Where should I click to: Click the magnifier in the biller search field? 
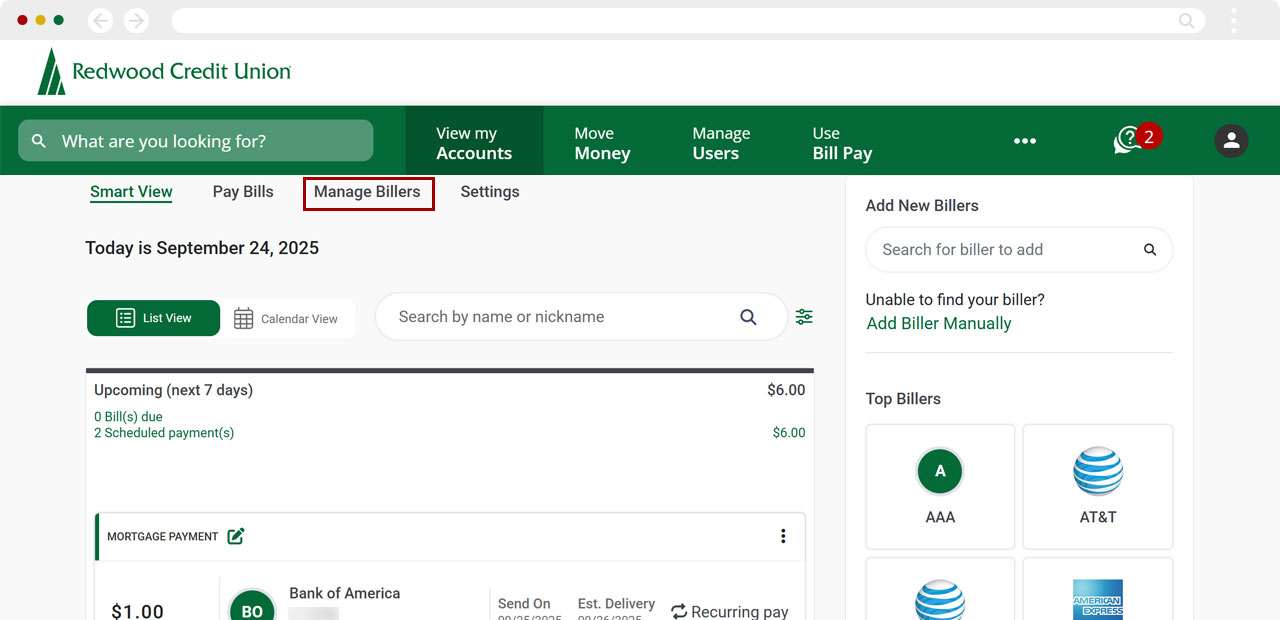point(1149,249)
